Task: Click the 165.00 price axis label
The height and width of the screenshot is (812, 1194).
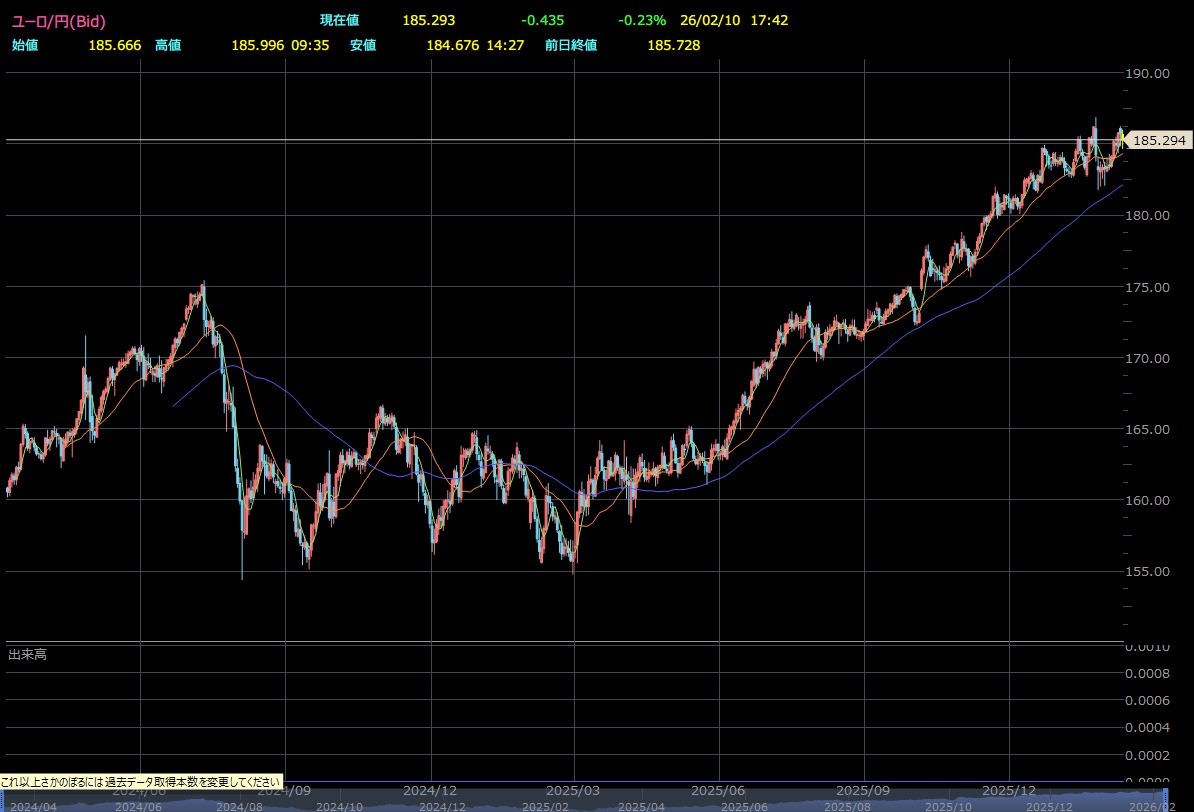Action: (1148, 430)
